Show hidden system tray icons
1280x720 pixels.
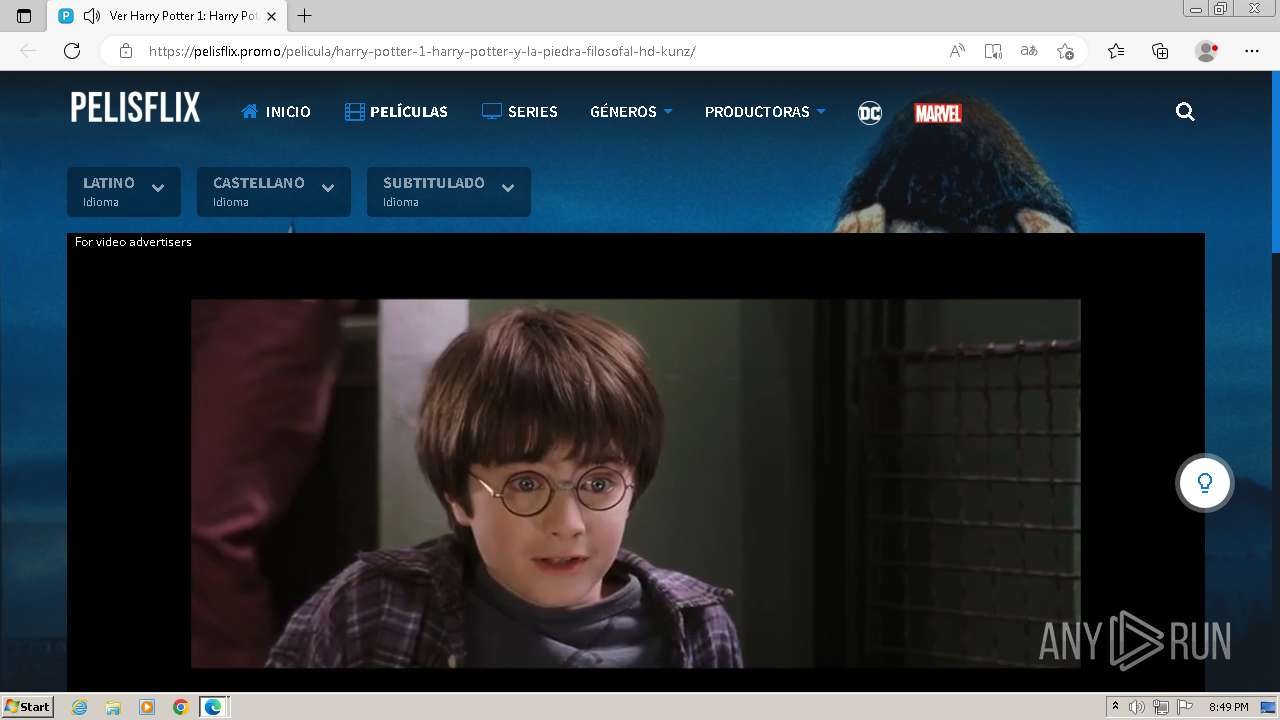[x=1116, y=707]
